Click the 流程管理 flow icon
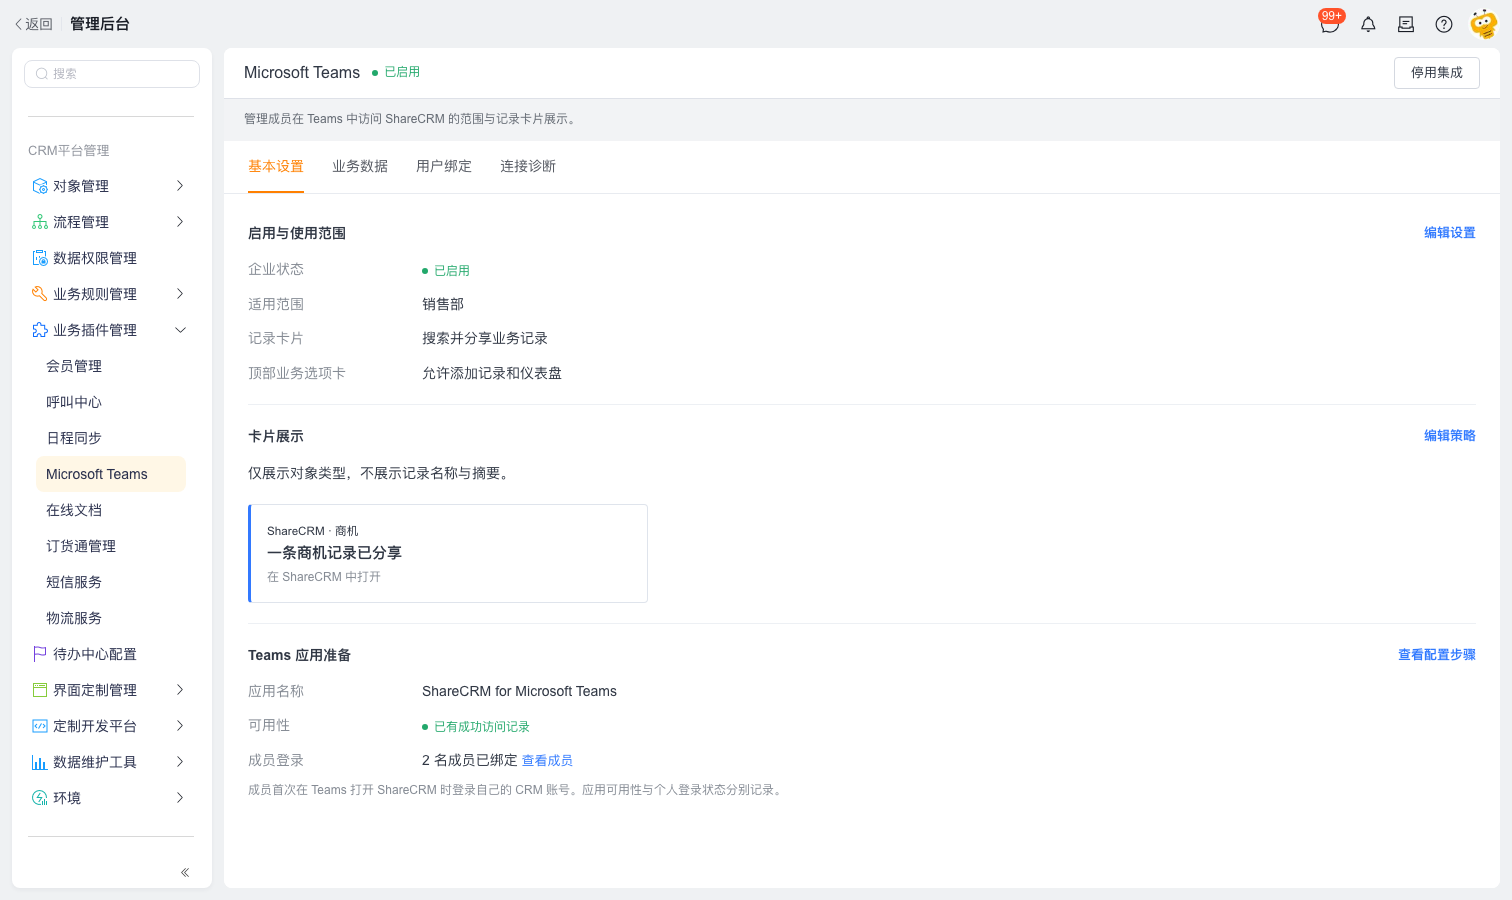1512x900 pixels. click(40, 222)
